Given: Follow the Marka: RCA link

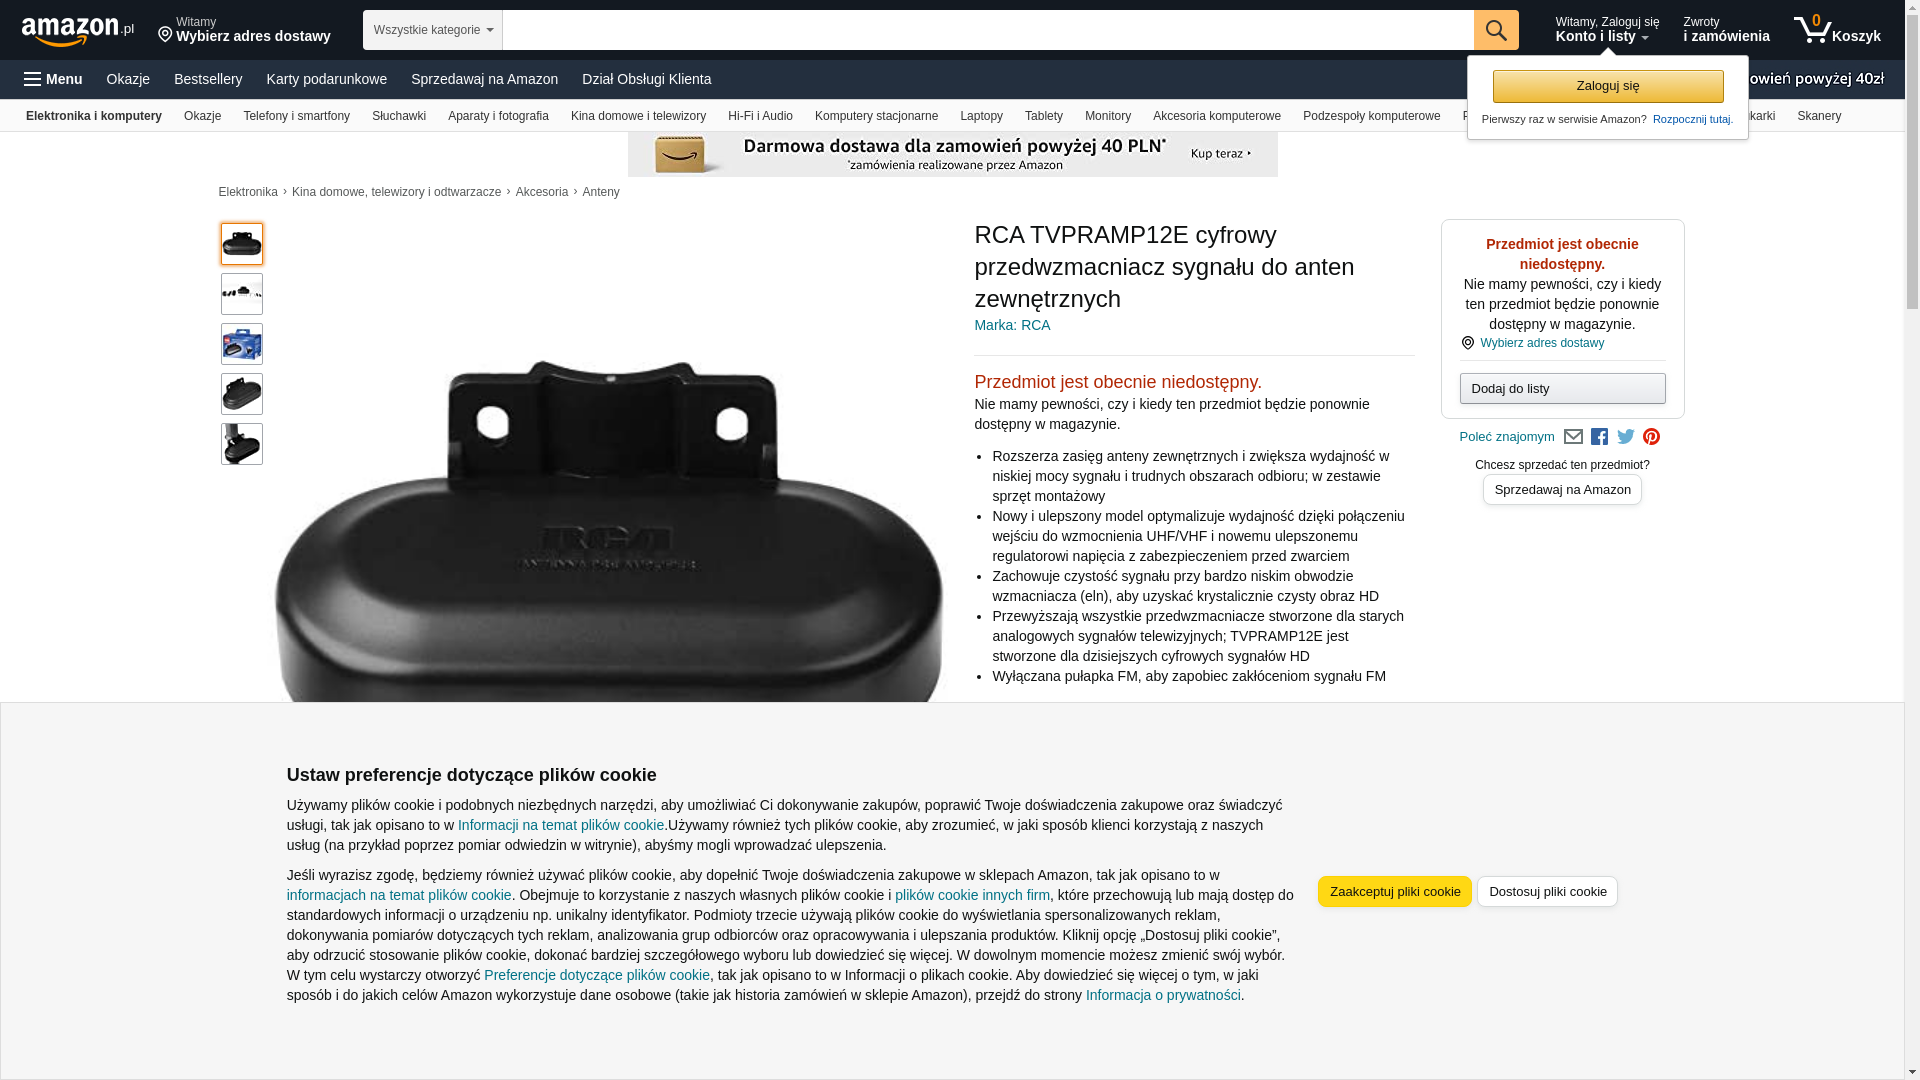Looking at the screenshot, I should [1012, 325].
